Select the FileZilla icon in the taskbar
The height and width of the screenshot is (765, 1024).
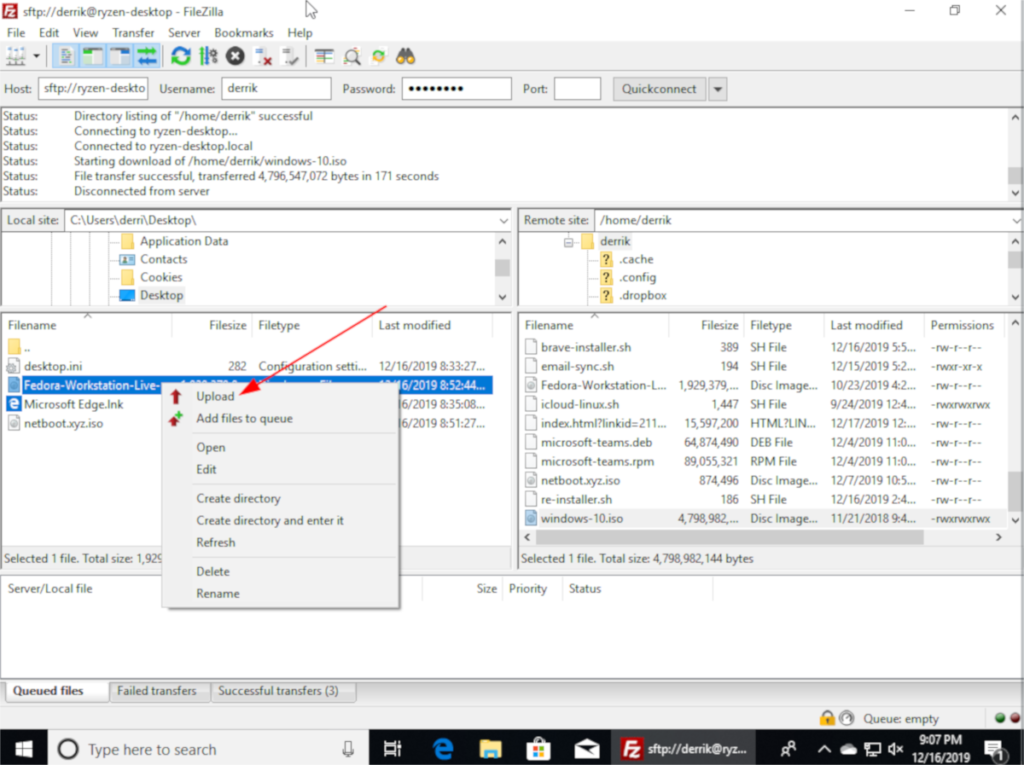tap(685, 748)
